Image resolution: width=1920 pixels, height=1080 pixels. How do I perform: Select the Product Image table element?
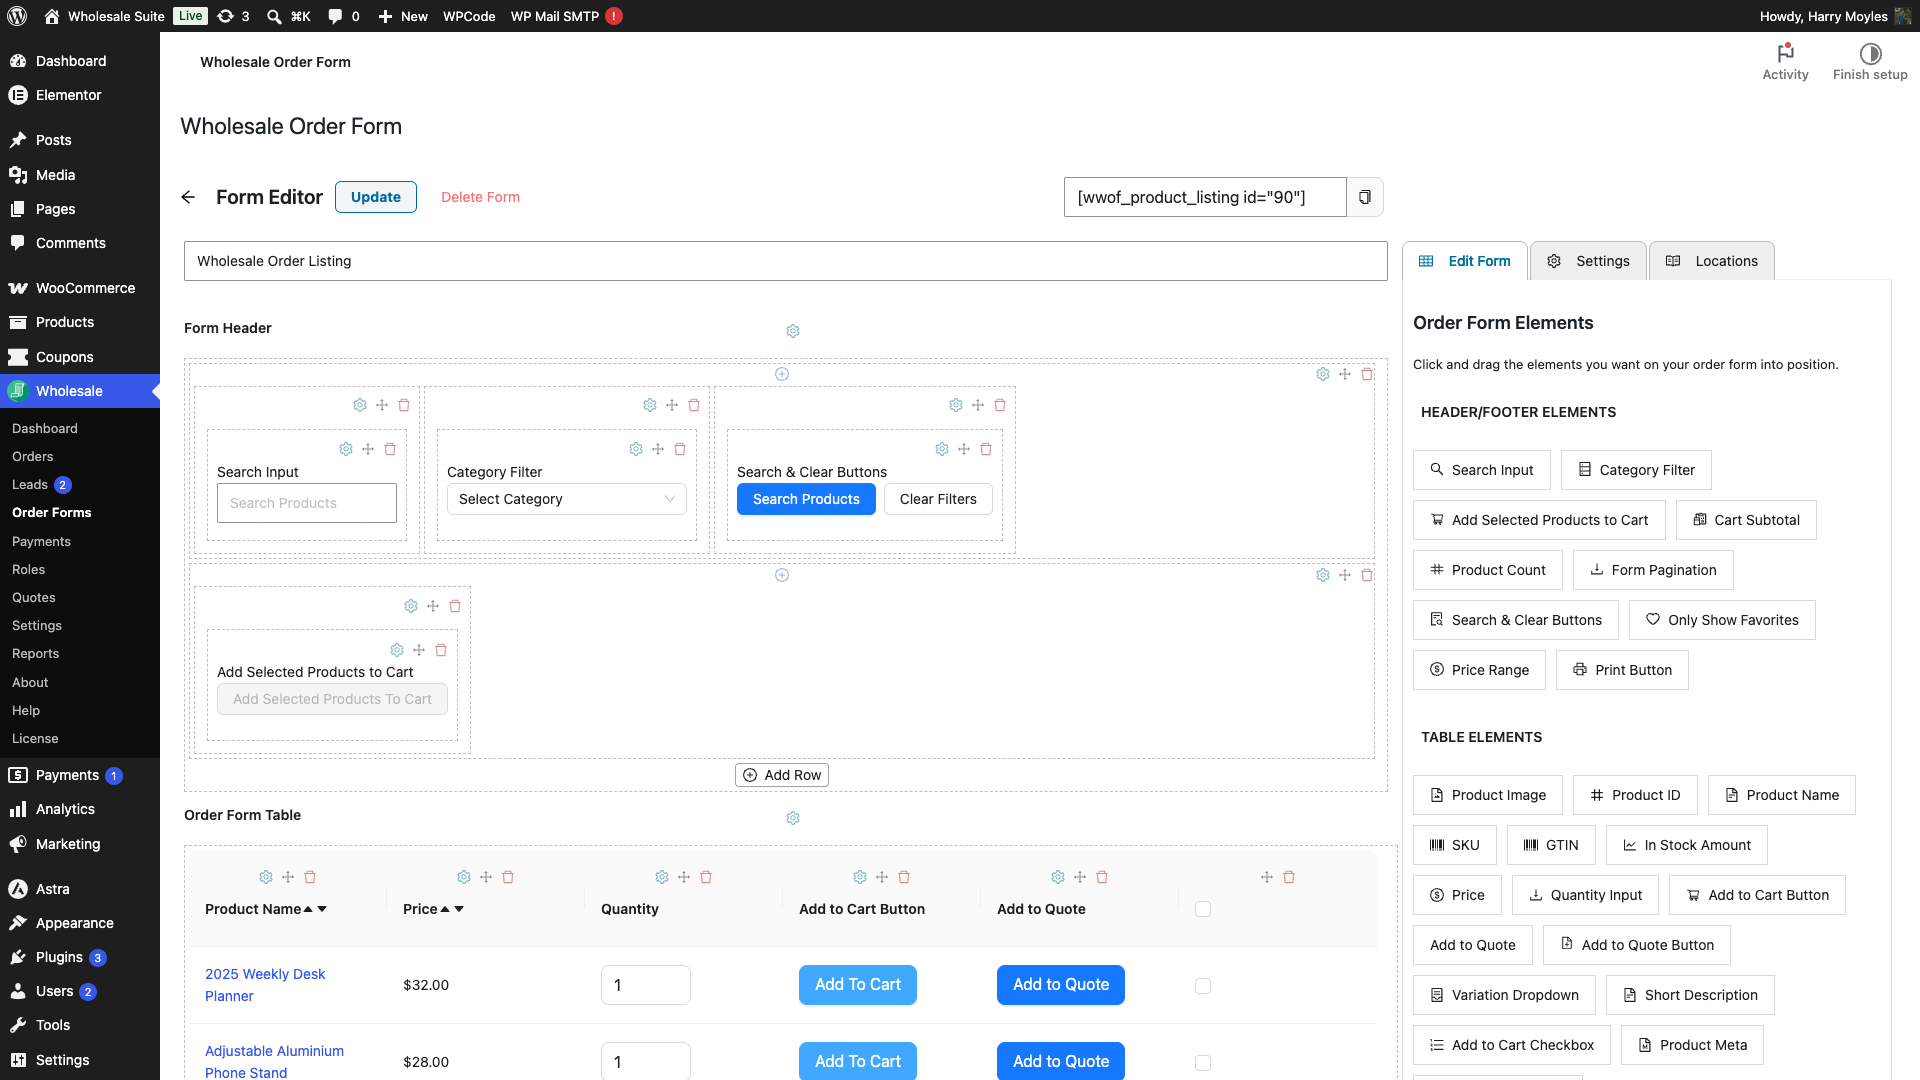1488,795
